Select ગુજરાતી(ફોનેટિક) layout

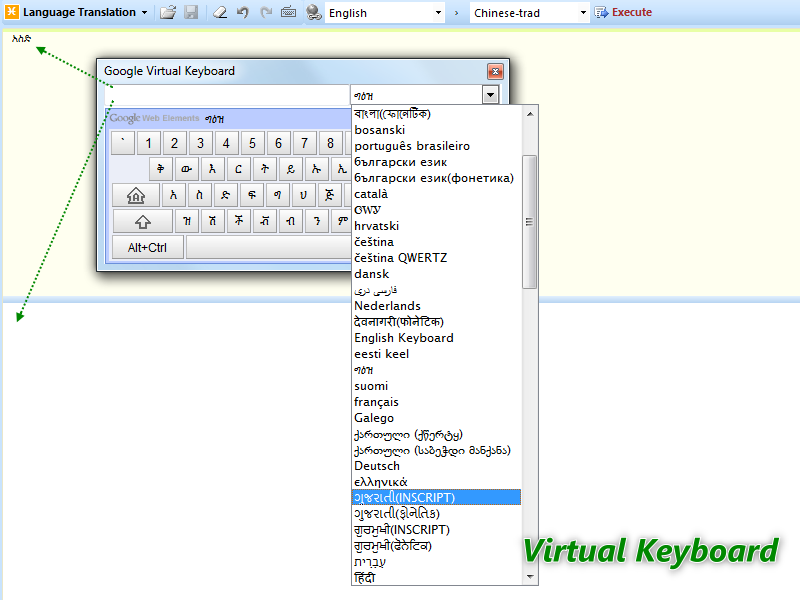[436, 514]
